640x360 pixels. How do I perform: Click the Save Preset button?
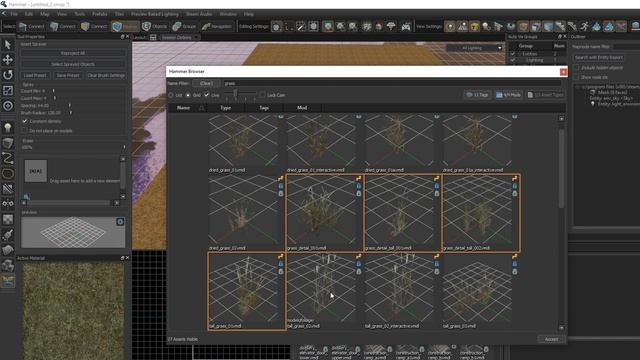pyautogui.click(x=68, y=76)
